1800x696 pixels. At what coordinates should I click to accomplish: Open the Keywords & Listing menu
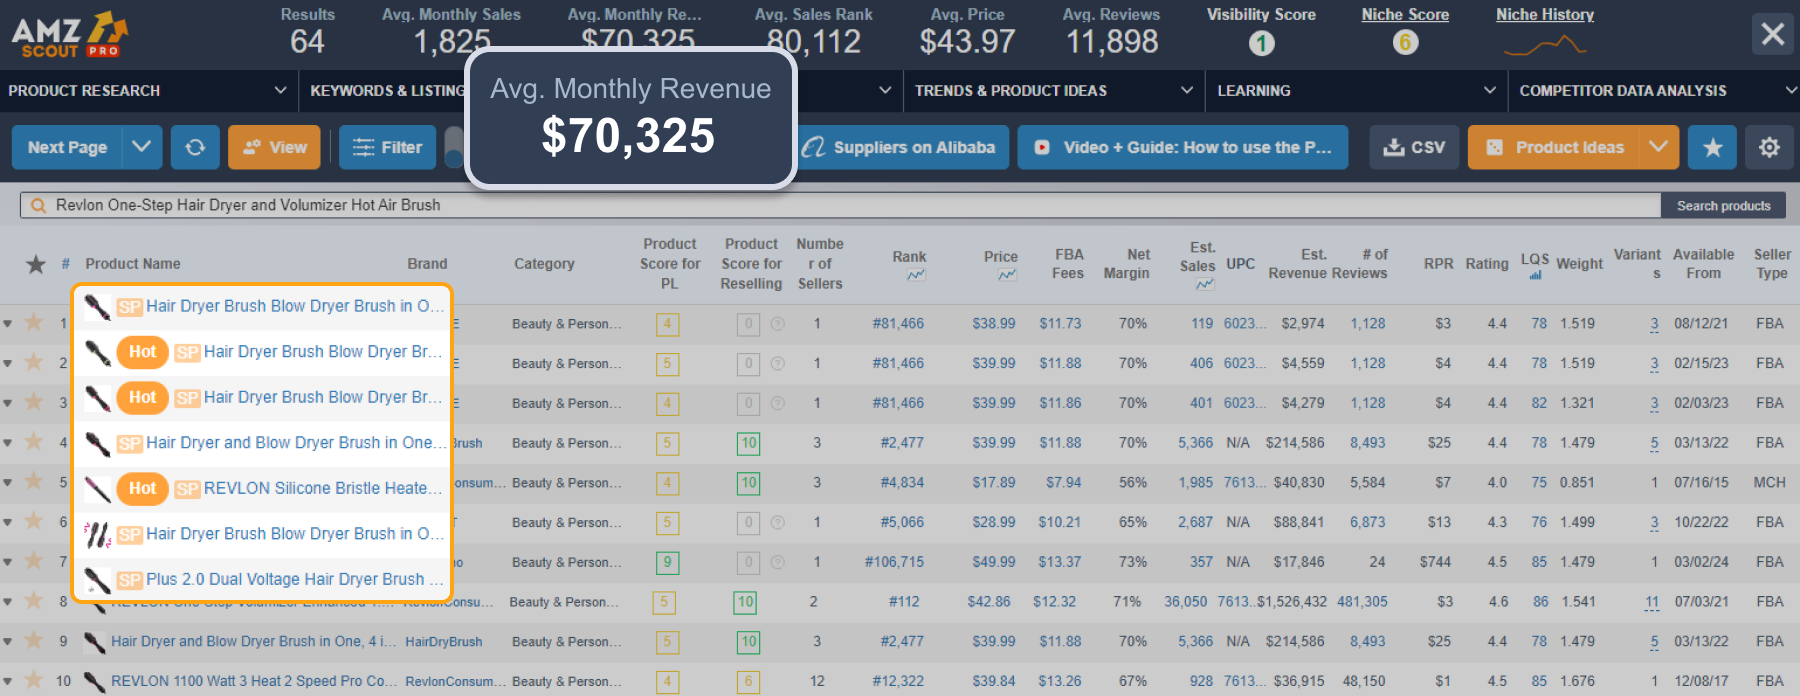click(388, 91)
